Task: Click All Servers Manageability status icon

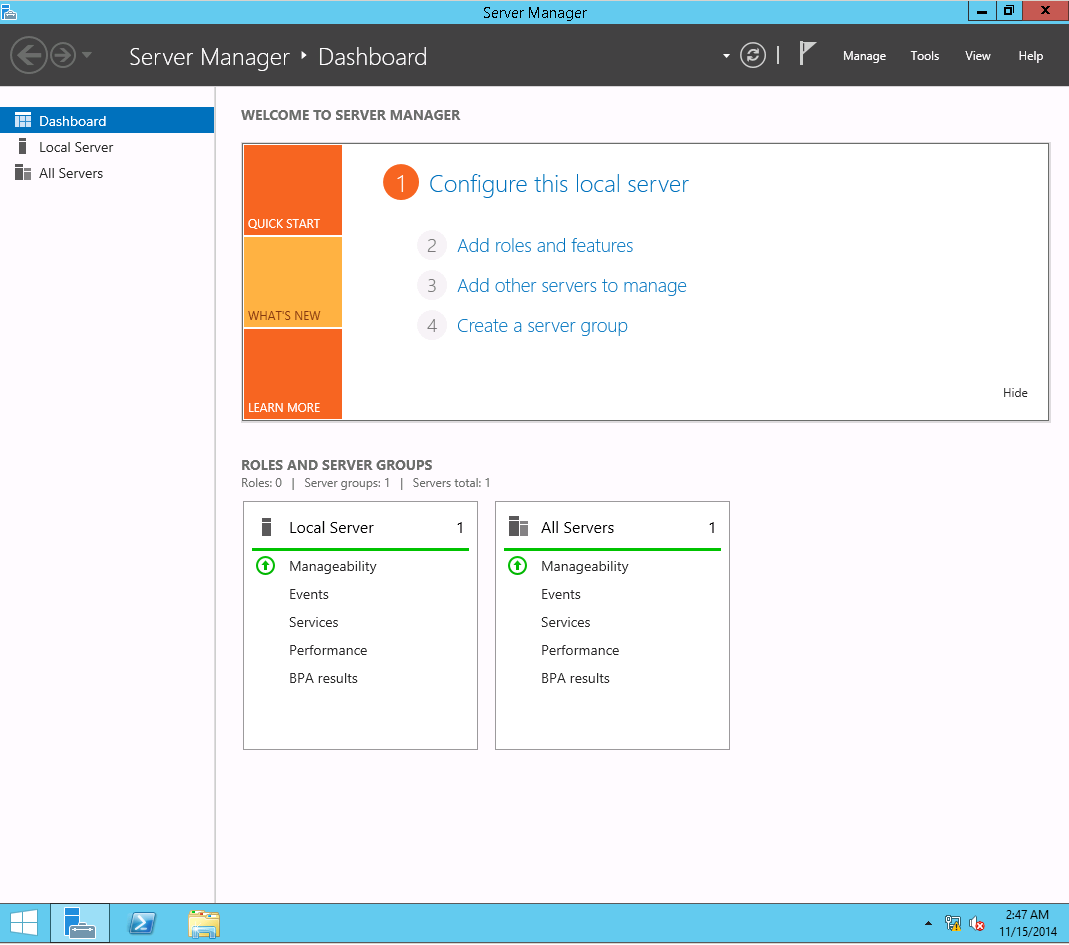Action: coord(517,566)
